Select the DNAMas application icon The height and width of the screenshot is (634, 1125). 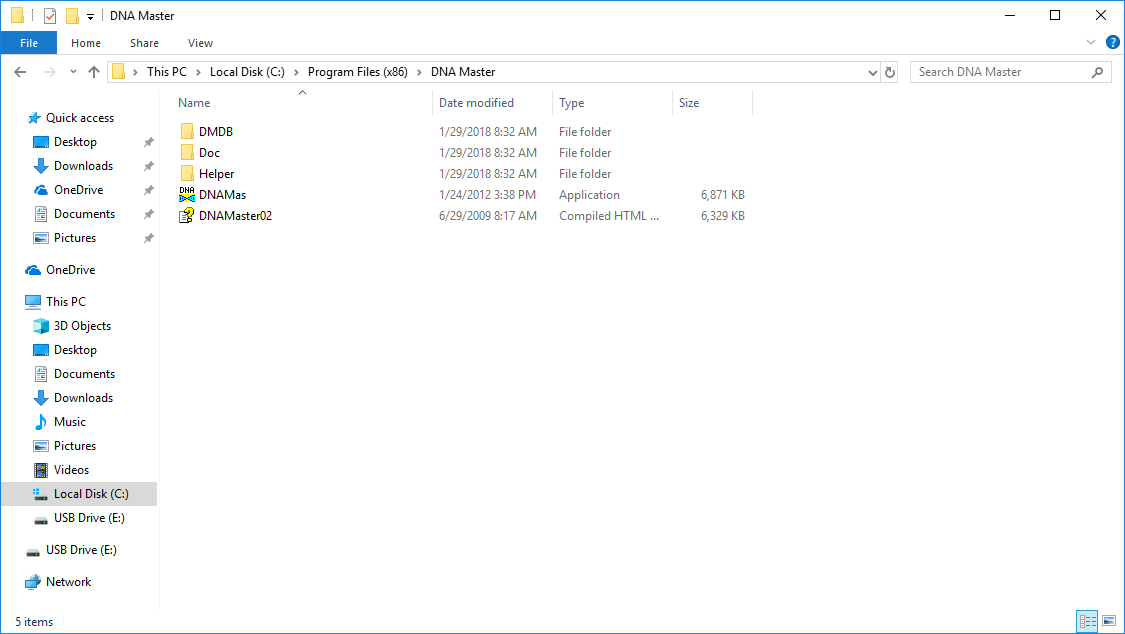187,194
